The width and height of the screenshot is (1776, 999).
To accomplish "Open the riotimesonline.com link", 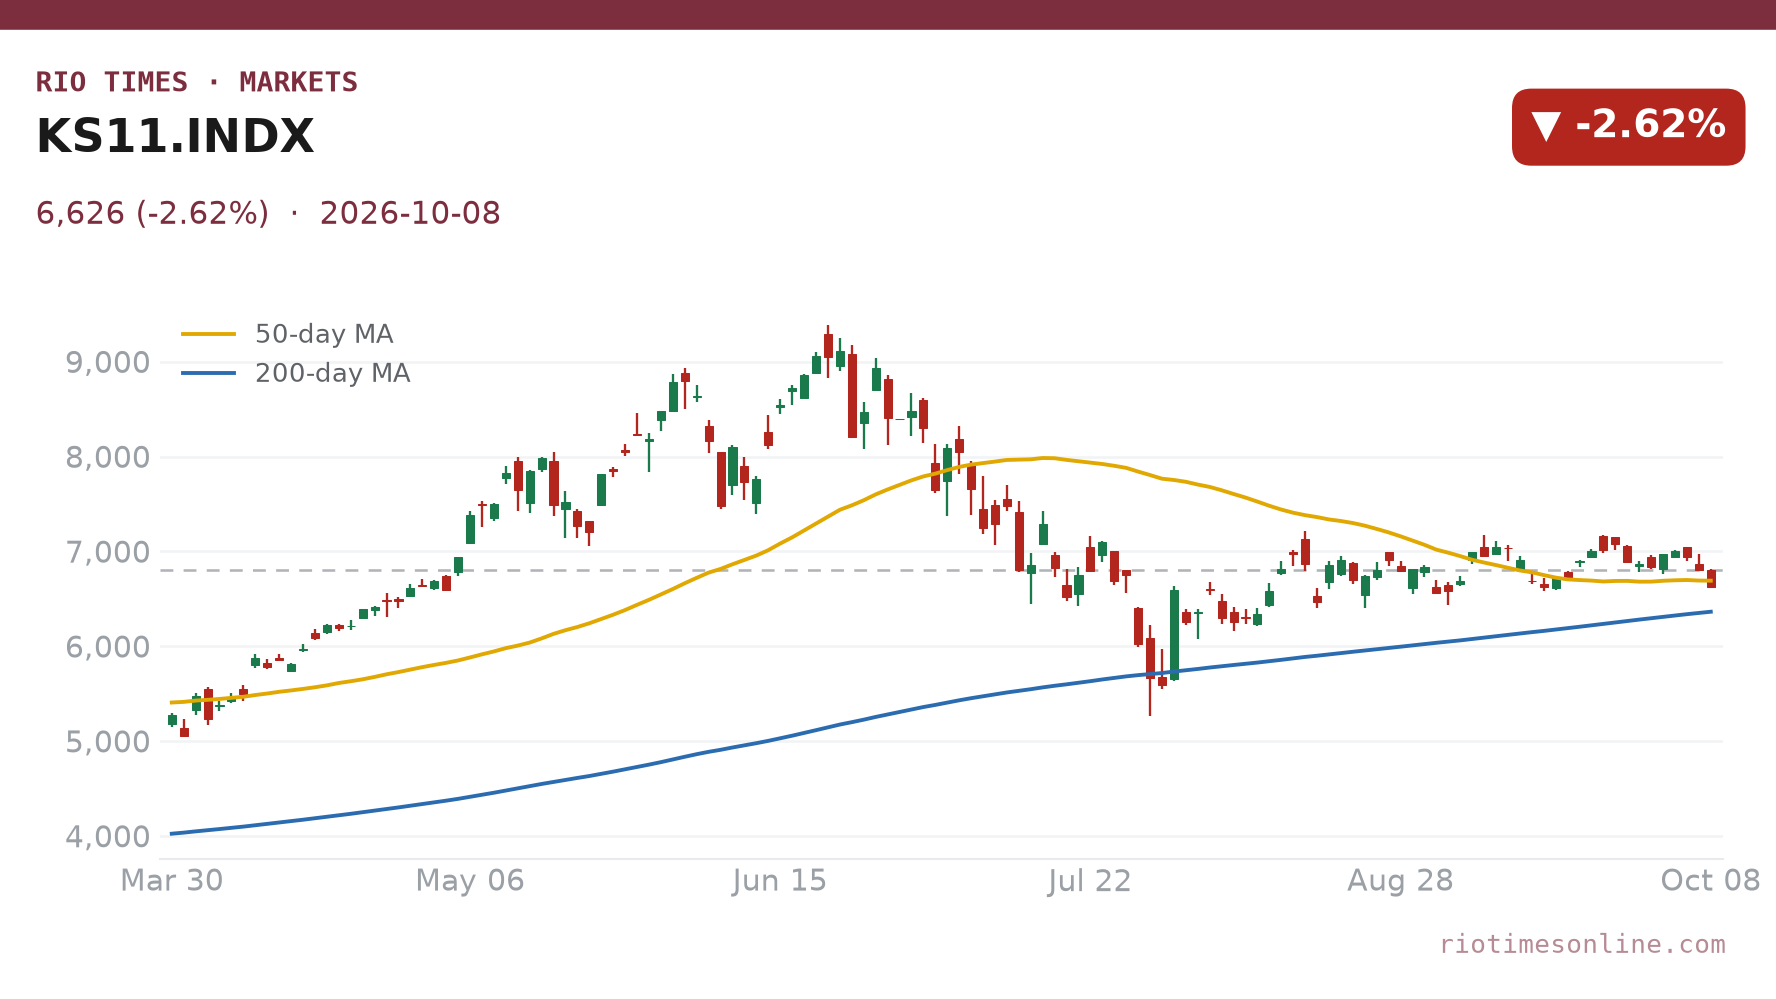I will pos(1582,944).
